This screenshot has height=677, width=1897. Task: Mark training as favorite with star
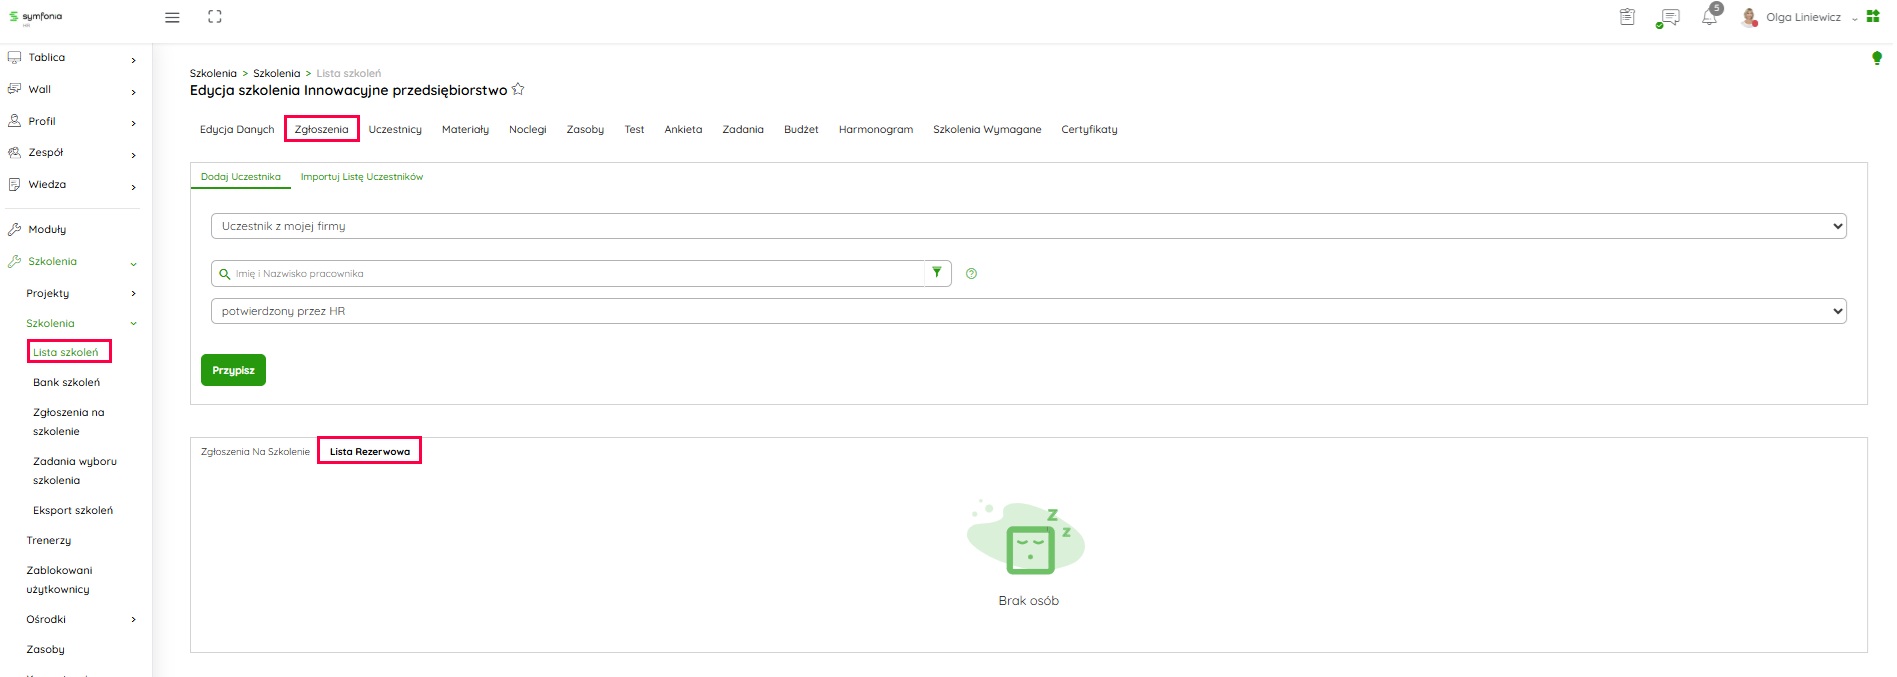point(518,90)
